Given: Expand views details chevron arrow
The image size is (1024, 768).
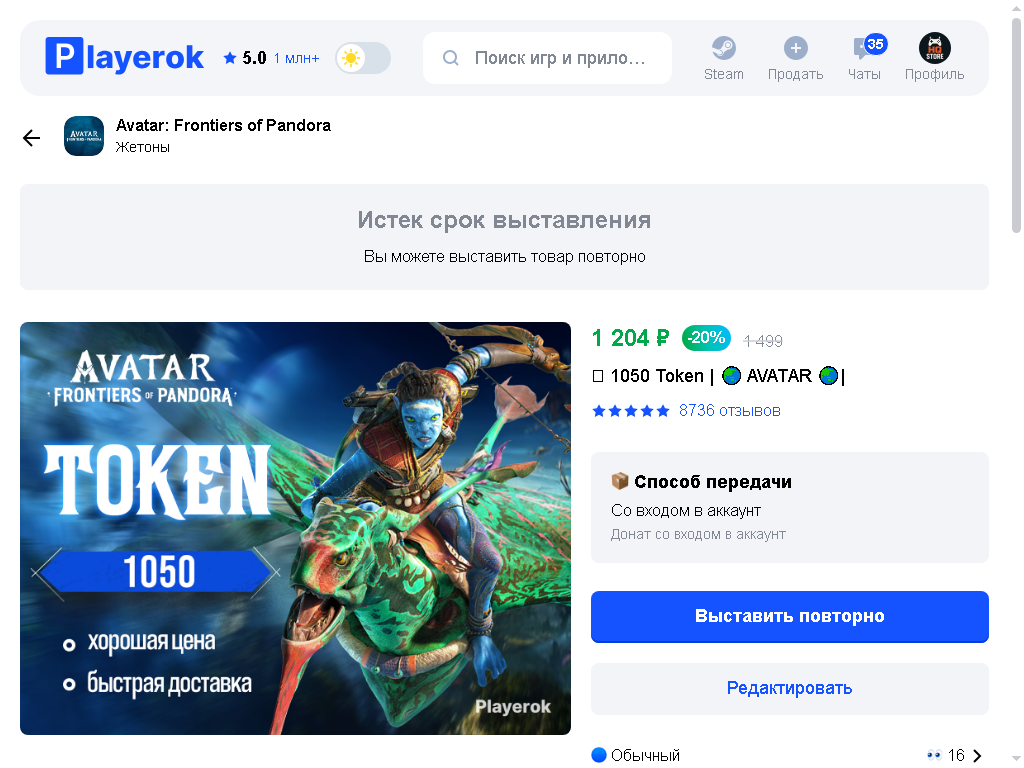Looking at the screenshot, I should (x=978, y=756).
